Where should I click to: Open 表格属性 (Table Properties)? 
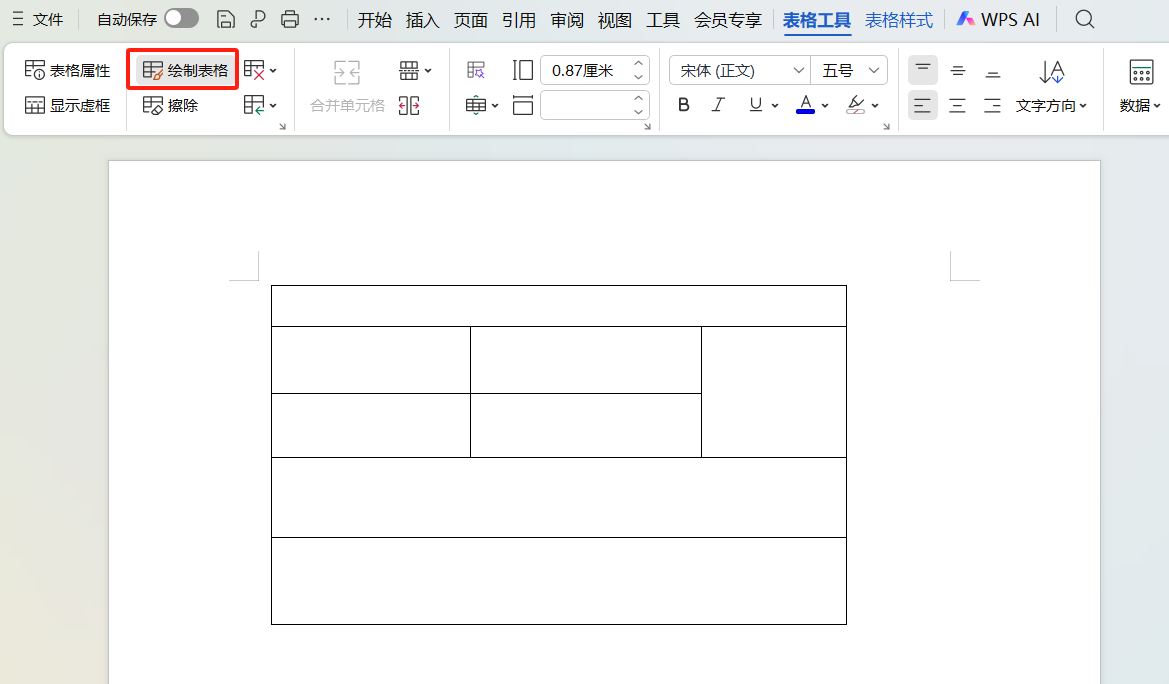coord(67,69)
